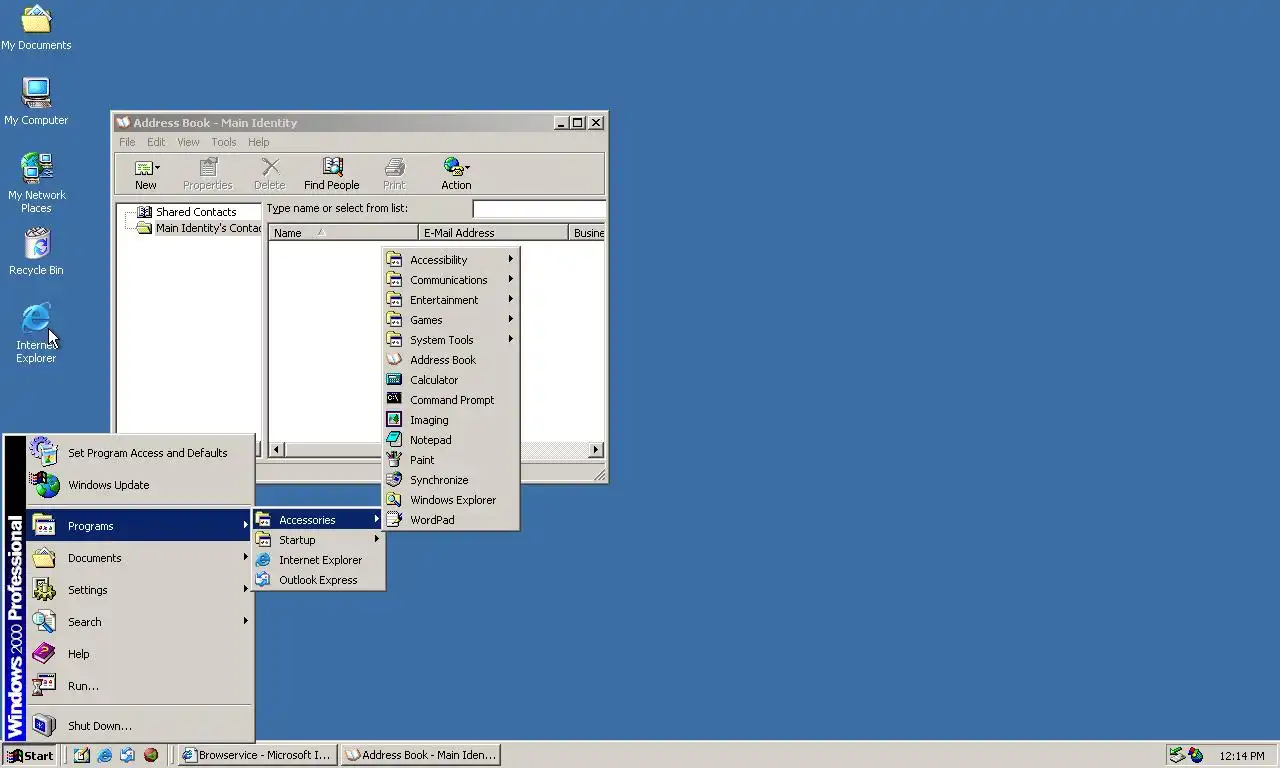Image resolution: width=1280 pixels, height=768 pixels.
Task: Select the My Computer desktop icon
Action: coord(36,101)
